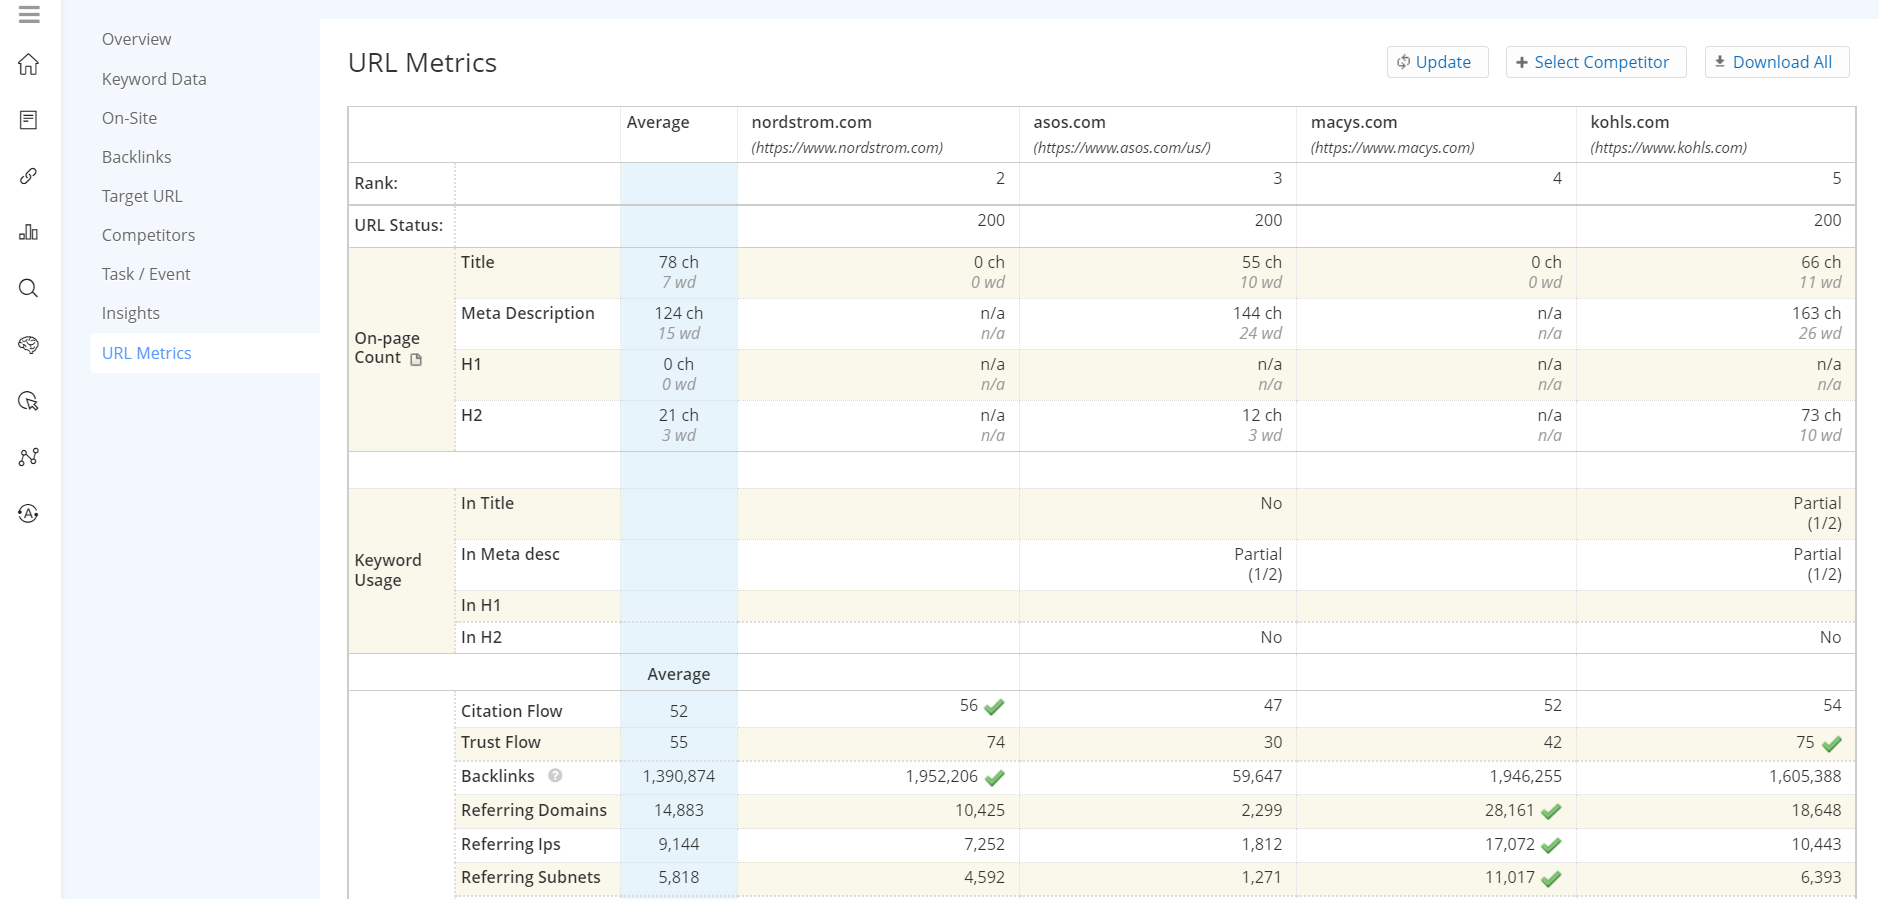1879x899 pixels.
Task: Click the Select Competitor button
Action: point(1595,62)
